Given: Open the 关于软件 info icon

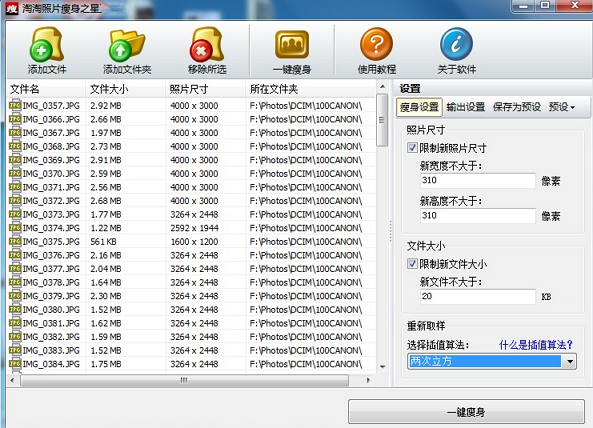Looking at the screenshot, I should [x=456, y=44].
